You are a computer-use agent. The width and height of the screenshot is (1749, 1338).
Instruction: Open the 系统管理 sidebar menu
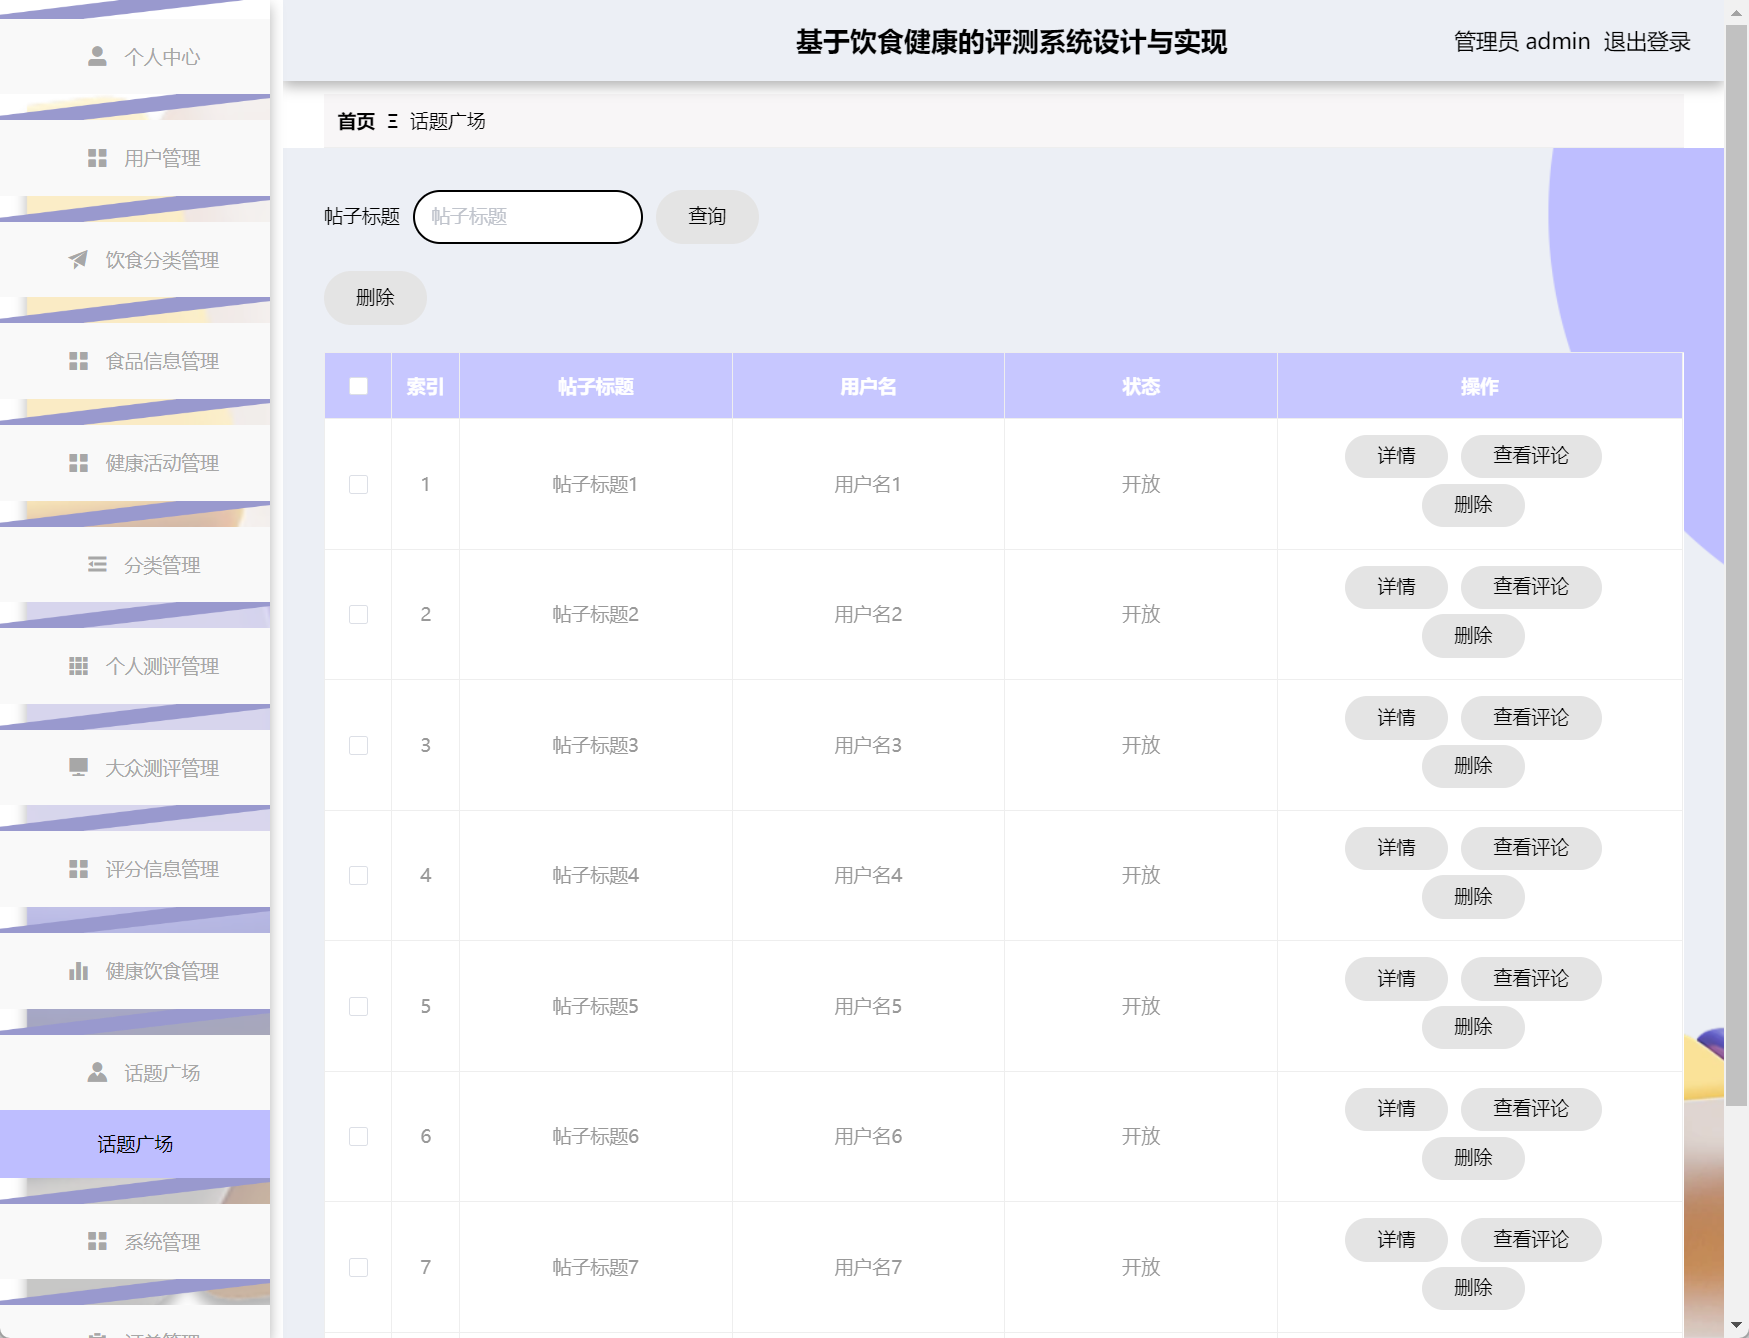click(135, 1241)
